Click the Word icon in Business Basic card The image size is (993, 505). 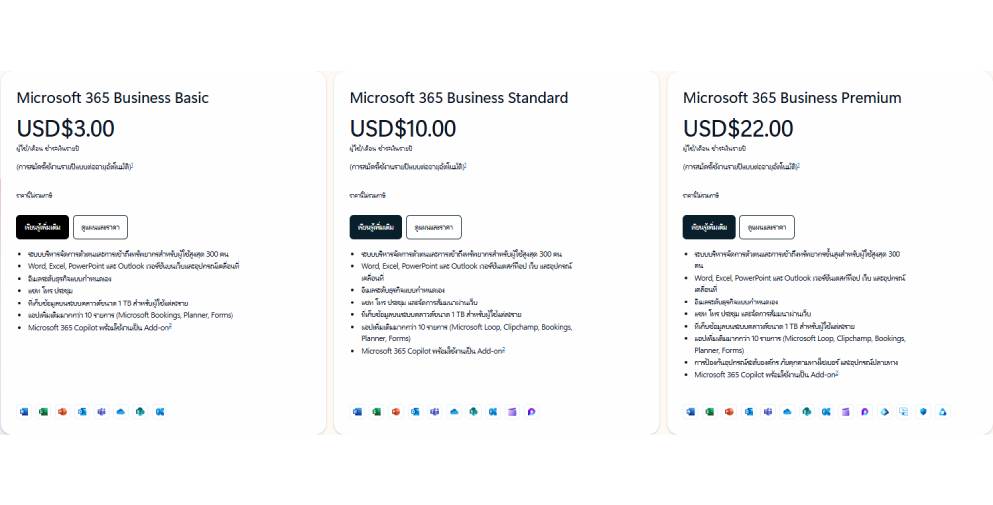pos(24,412)
